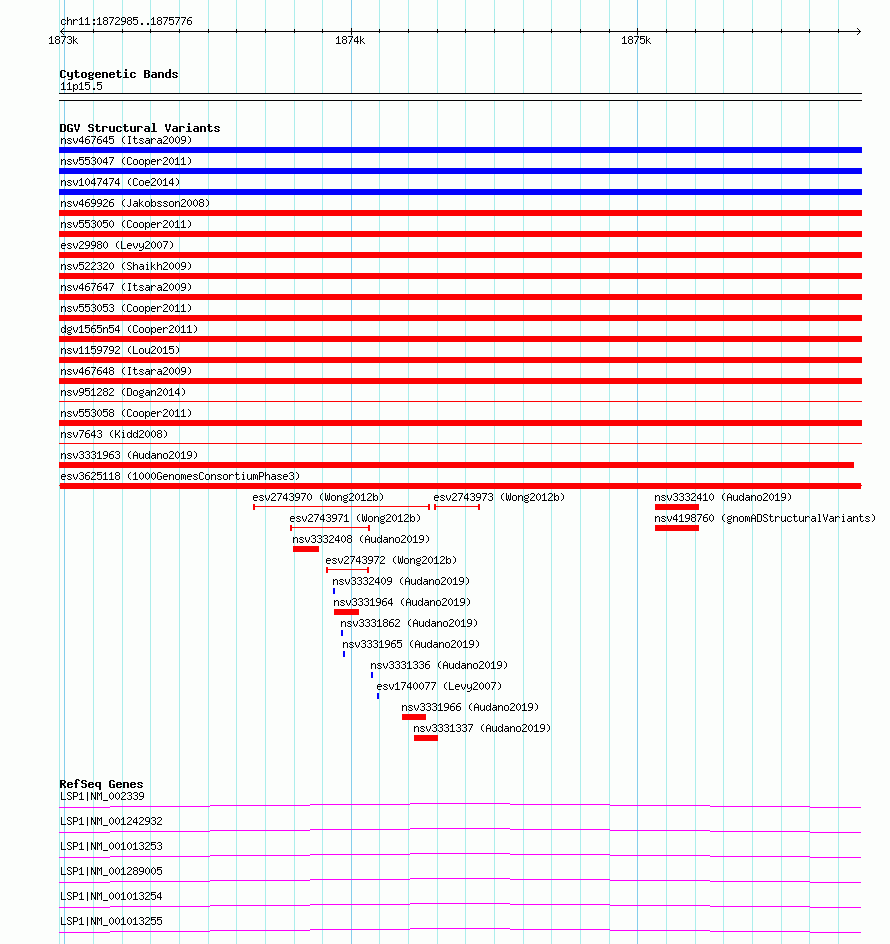
Task: Select variant nsv1047474 (Coe2014) label
Action: (120, 182)
